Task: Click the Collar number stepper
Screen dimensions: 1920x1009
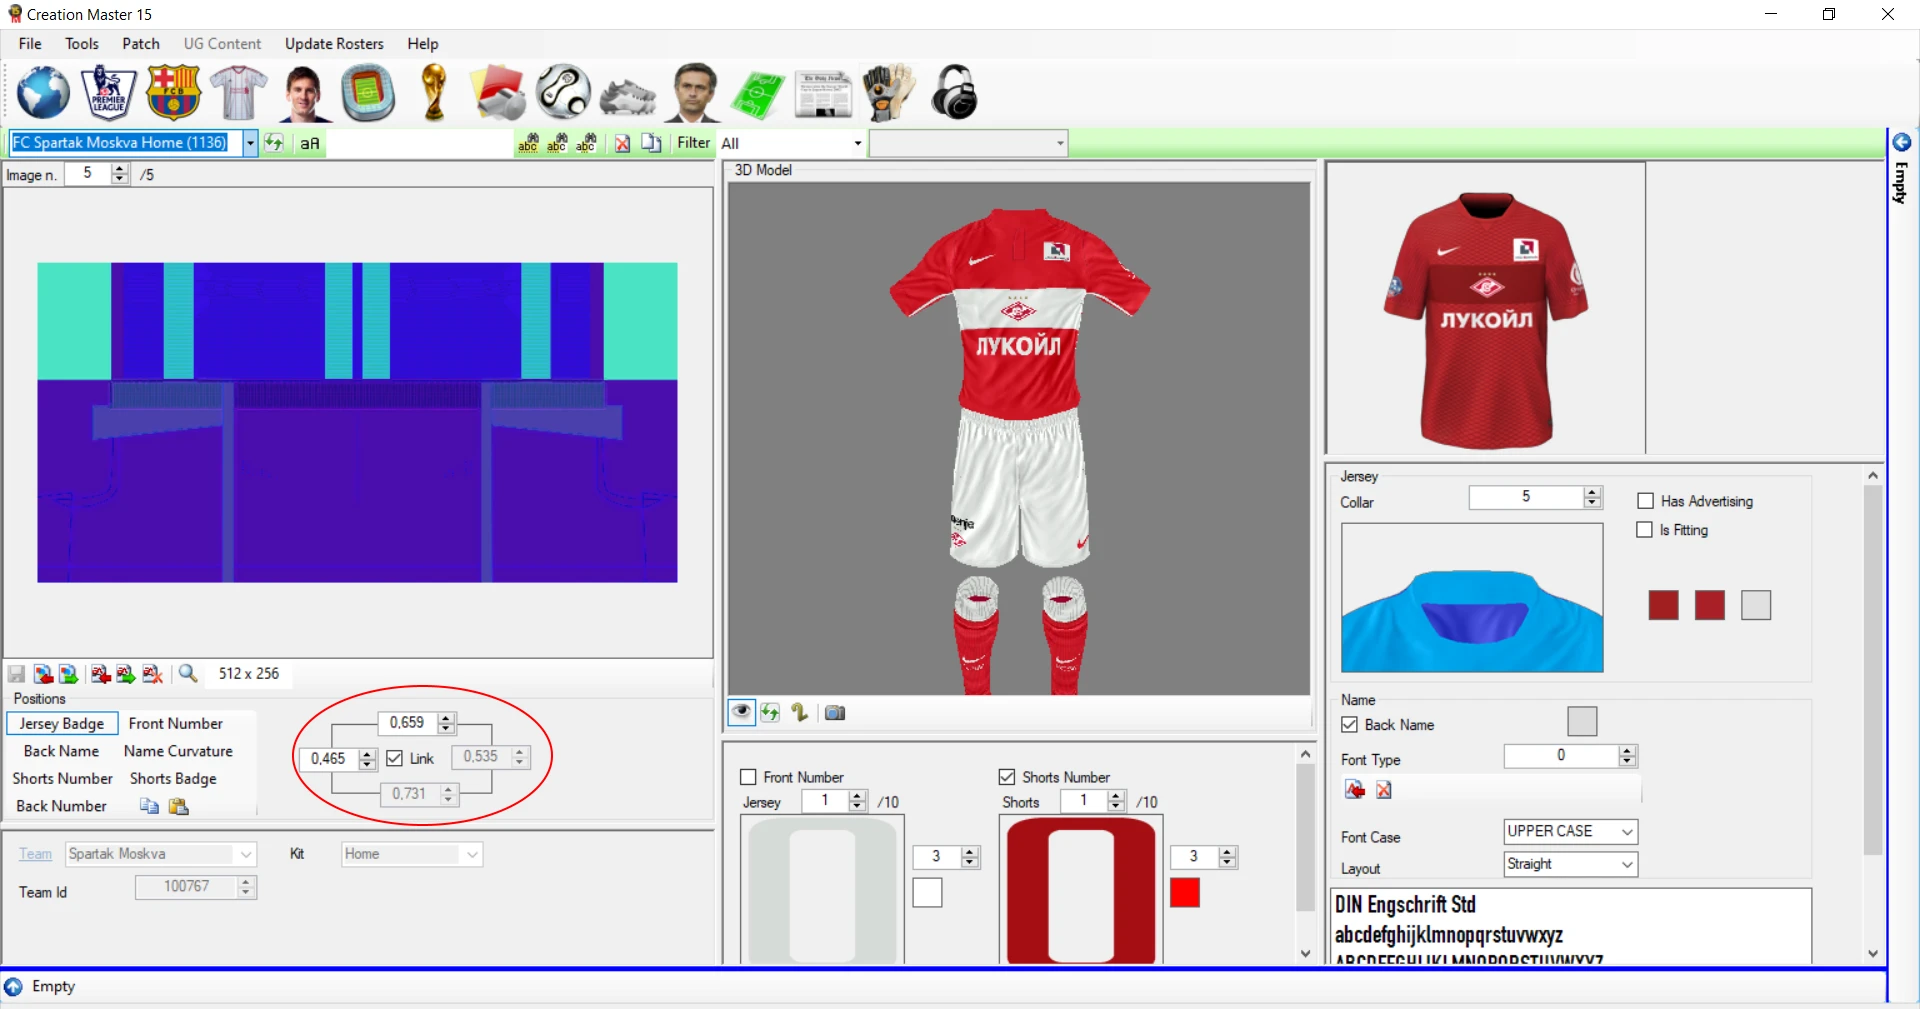Action: point(1592,497)
